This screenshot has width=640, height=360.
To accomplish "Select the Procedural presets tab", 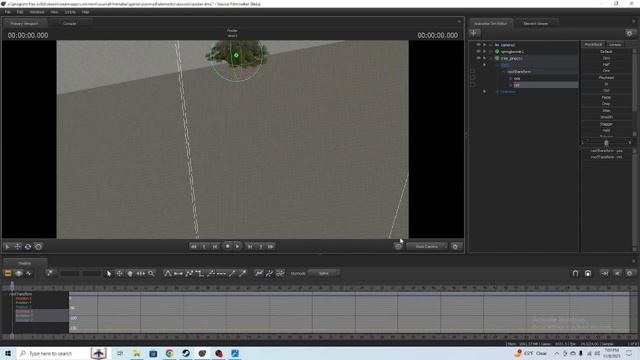I will coord(593,44).
